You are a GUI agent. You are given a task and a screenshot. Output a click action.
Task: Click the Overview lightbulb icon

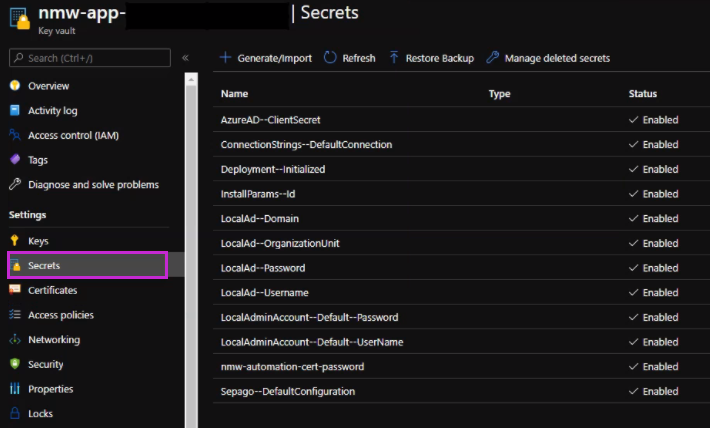[x=15, y=85]
